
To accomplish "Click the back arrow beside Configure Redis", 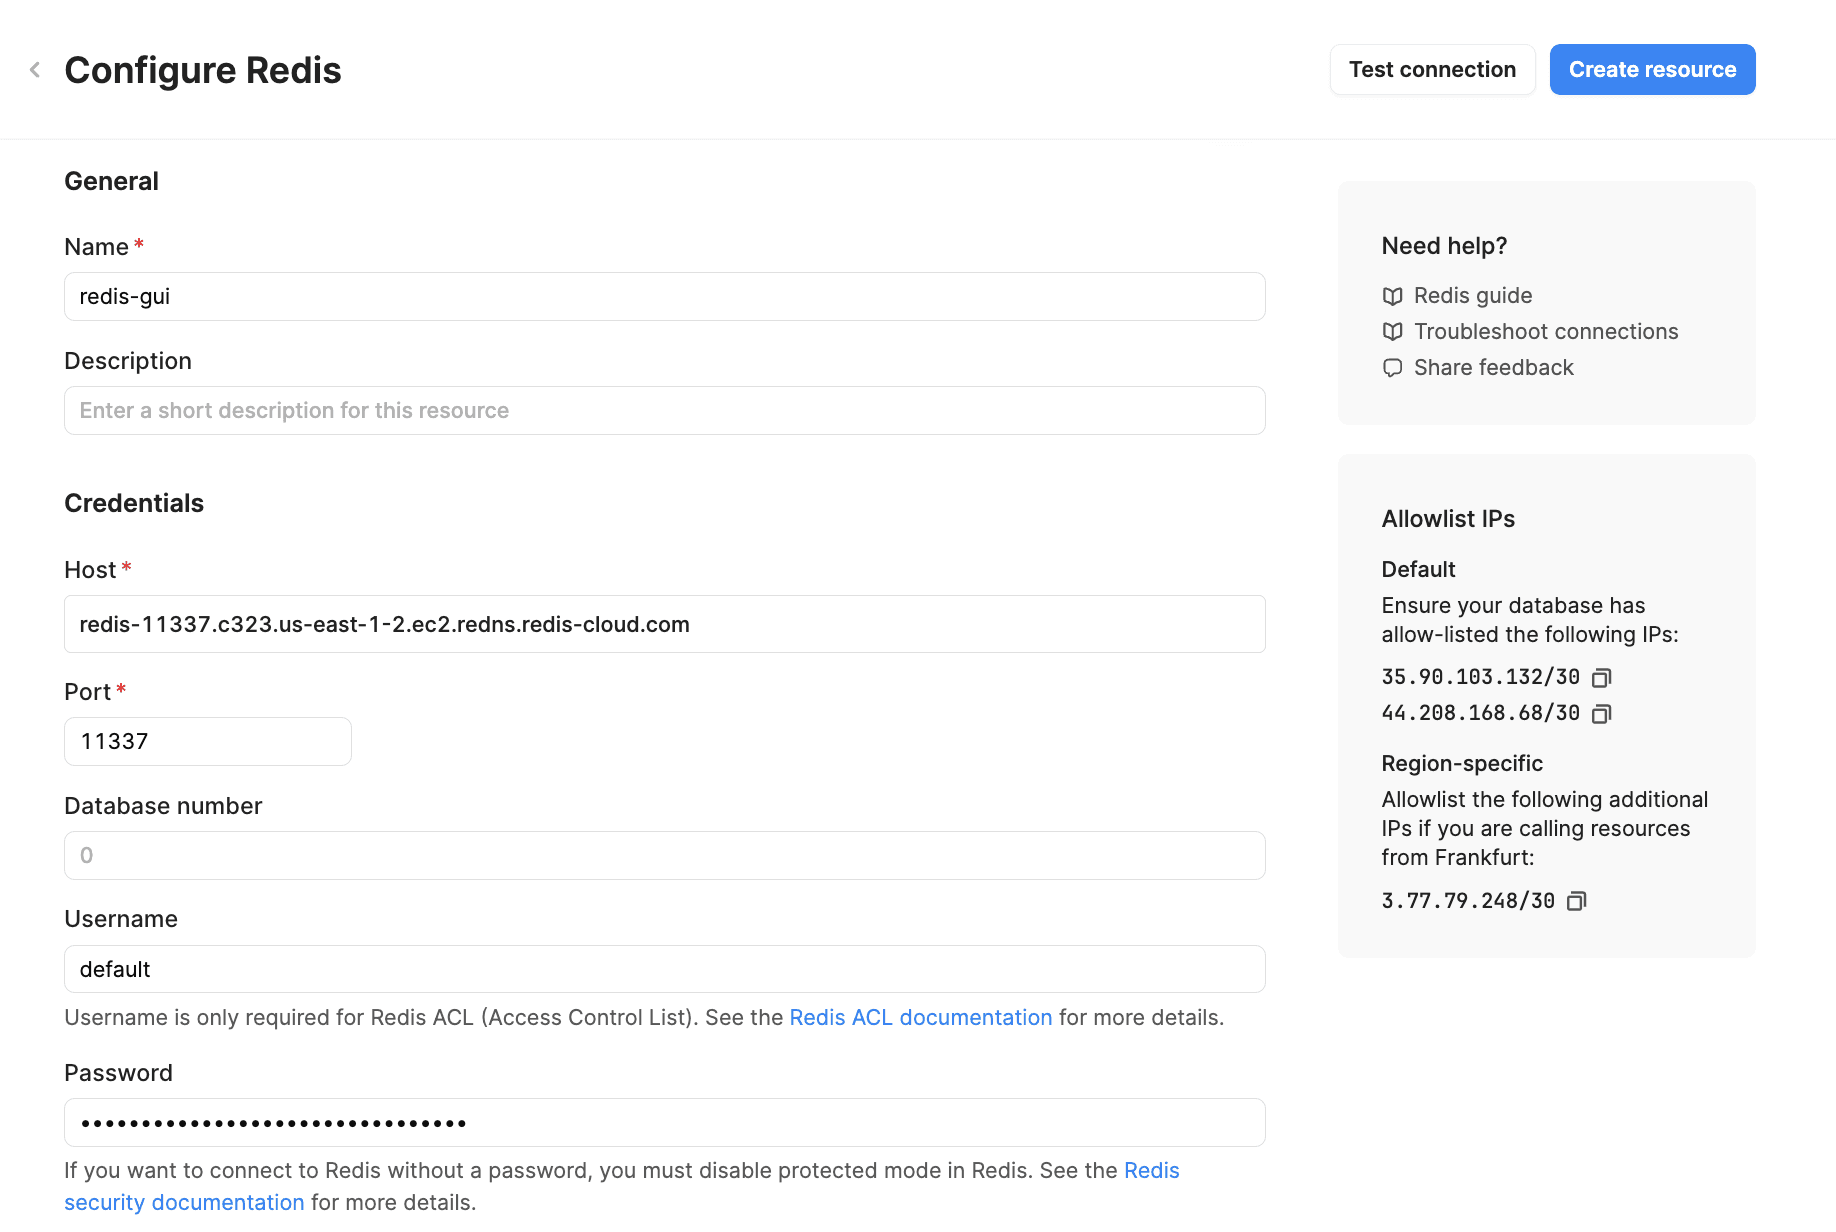I will pyautogui.click(x=35, y=70).
